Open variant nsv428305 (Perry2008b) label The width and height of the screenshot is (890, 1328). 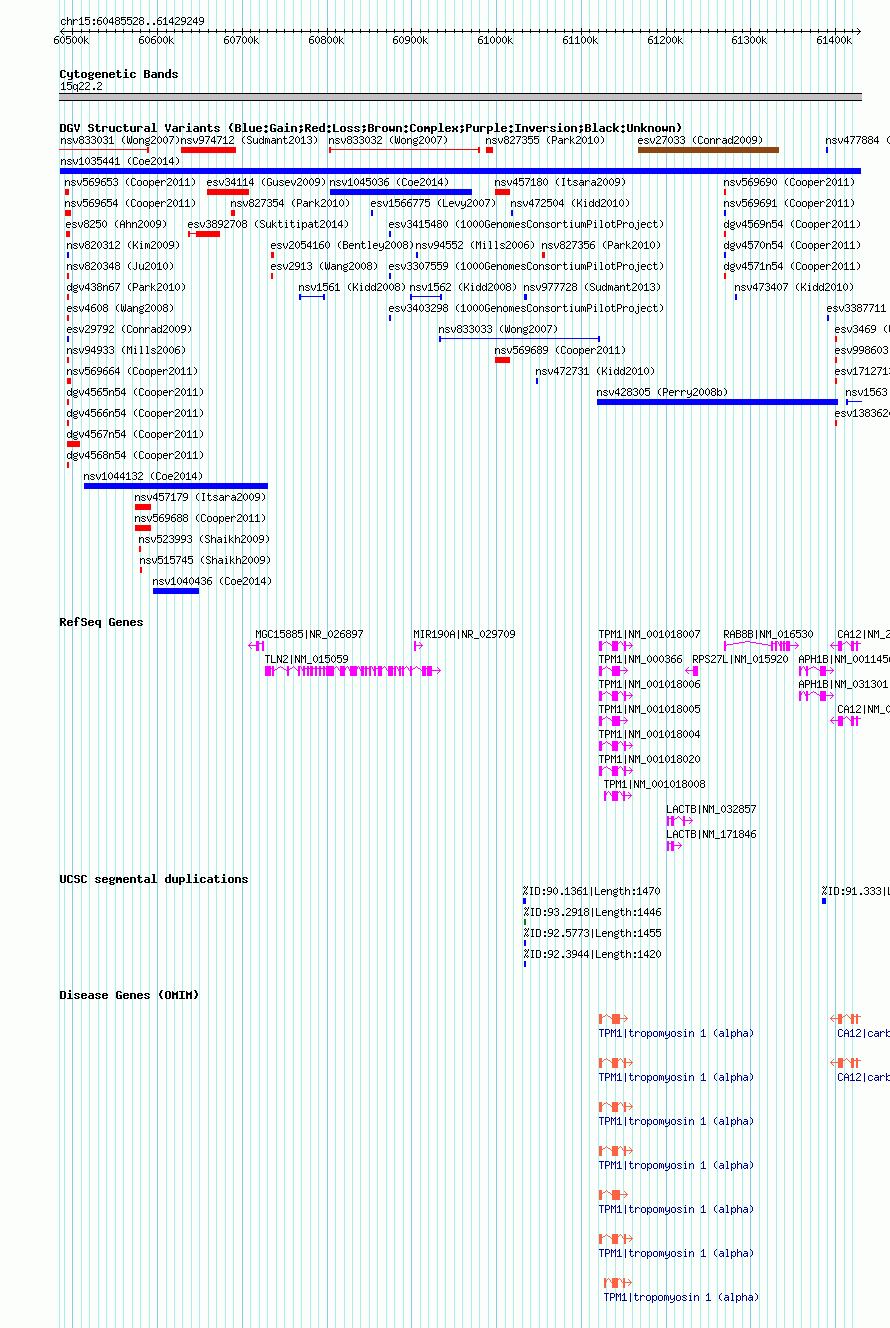click(663, 393)
